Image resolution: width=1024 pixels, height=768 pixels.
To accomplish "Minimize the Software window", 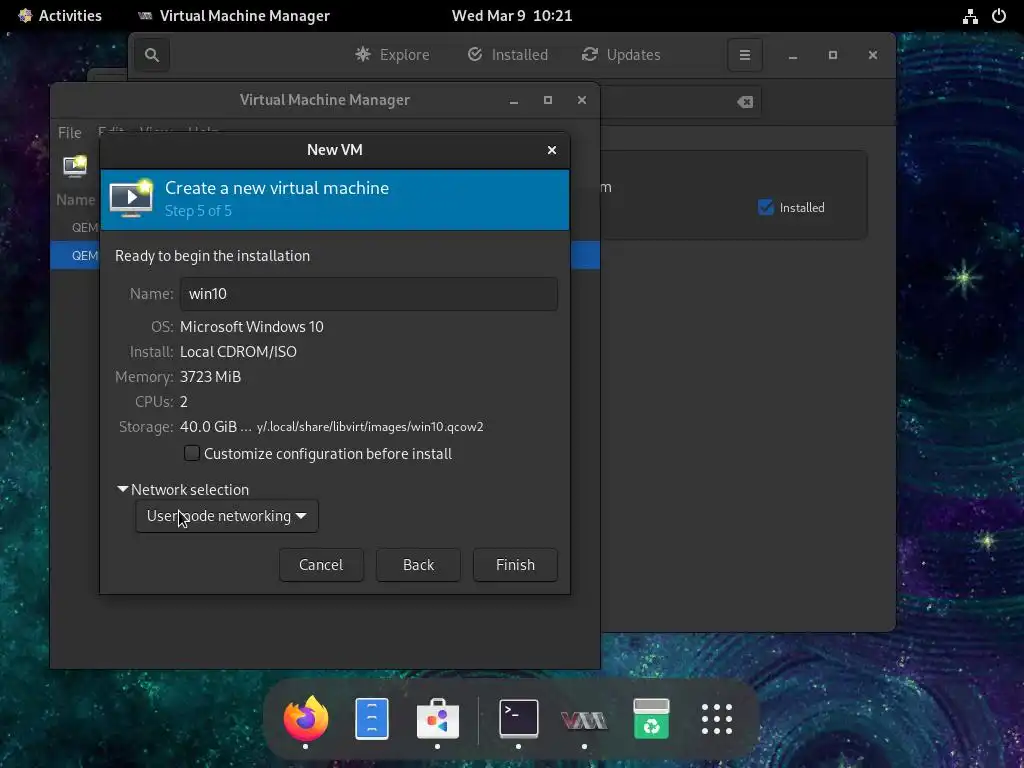I will tap(793, 56).
